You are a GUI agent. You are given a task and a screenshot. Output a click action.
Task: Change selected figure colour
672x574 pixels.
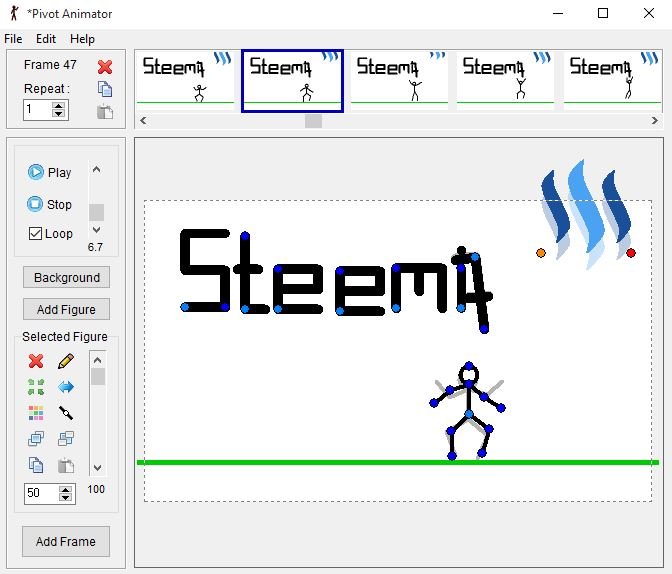click(x=36, y=413)
